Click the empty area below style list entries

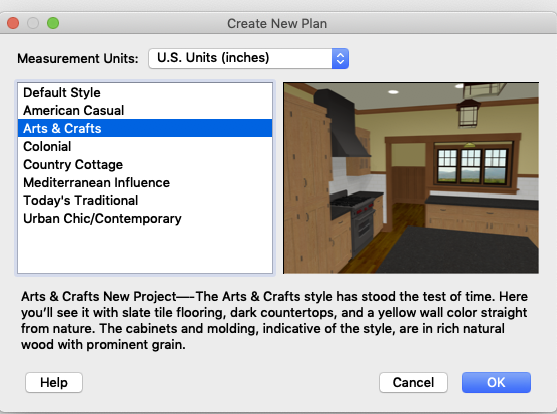(145, 250)
